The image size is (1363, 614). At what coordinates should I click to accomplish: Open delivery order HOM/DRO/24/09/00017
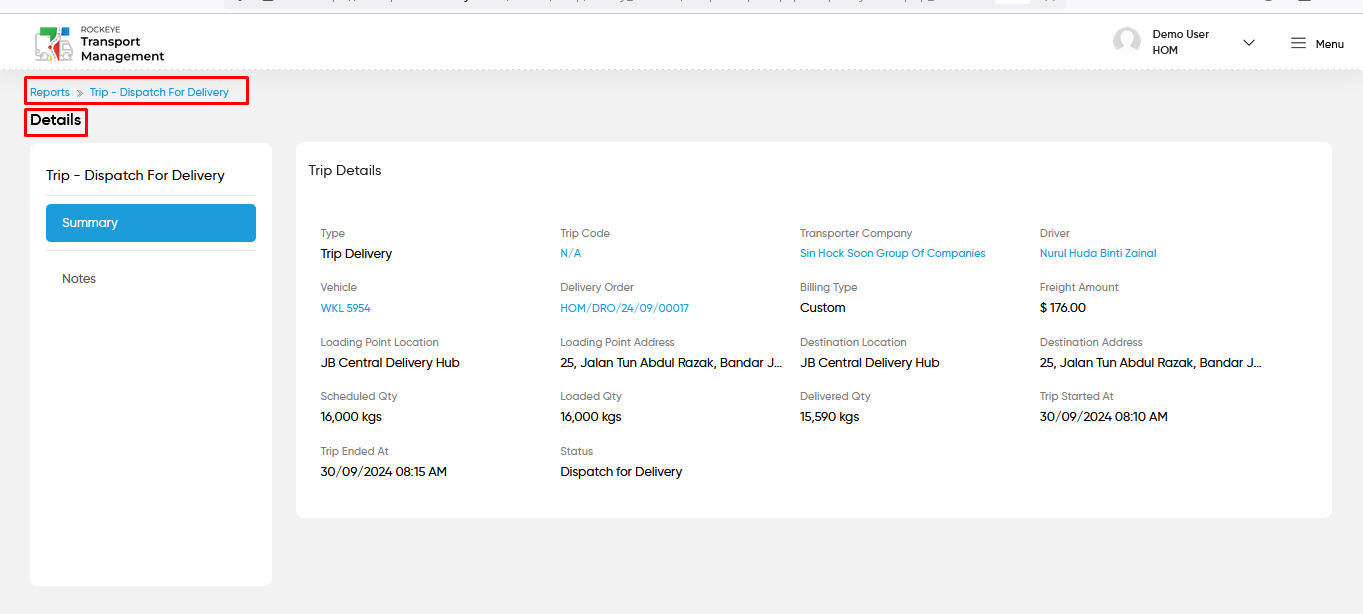(x=624, y=308)
